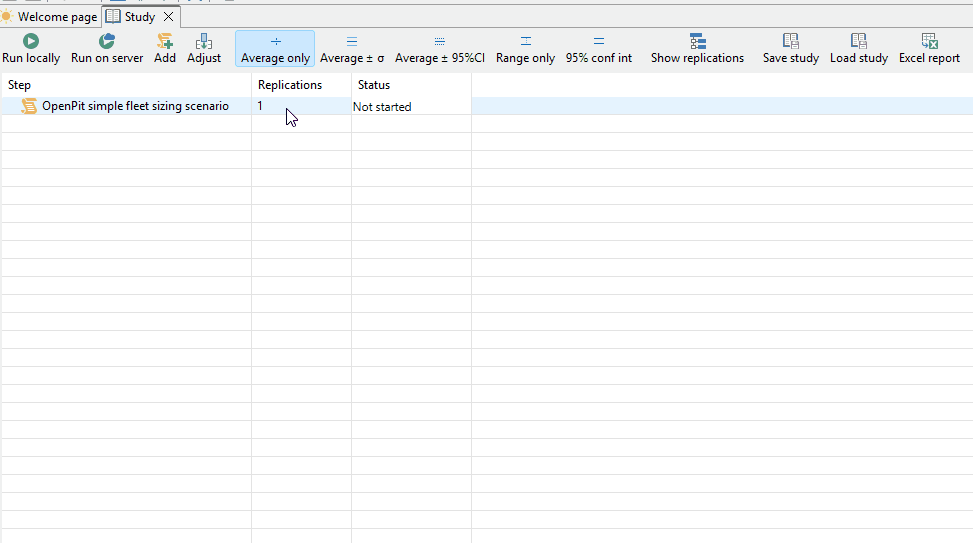Switch to Average ± σ display
Viewport: 973px width, 543px height.
(352, 48)
